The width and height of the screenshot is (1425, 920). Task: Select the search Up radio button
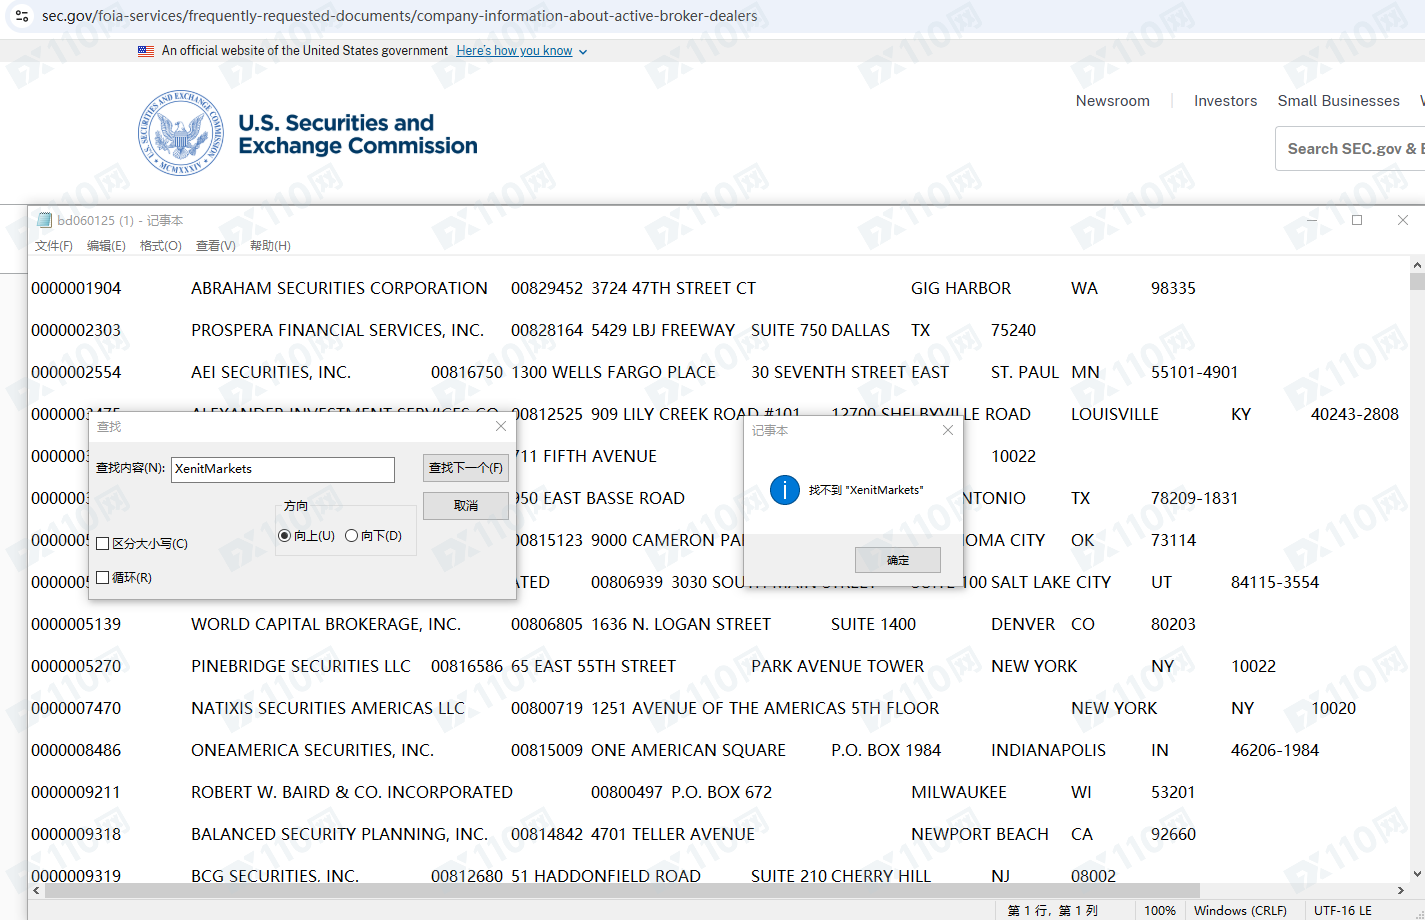click(x=285, y=536)
